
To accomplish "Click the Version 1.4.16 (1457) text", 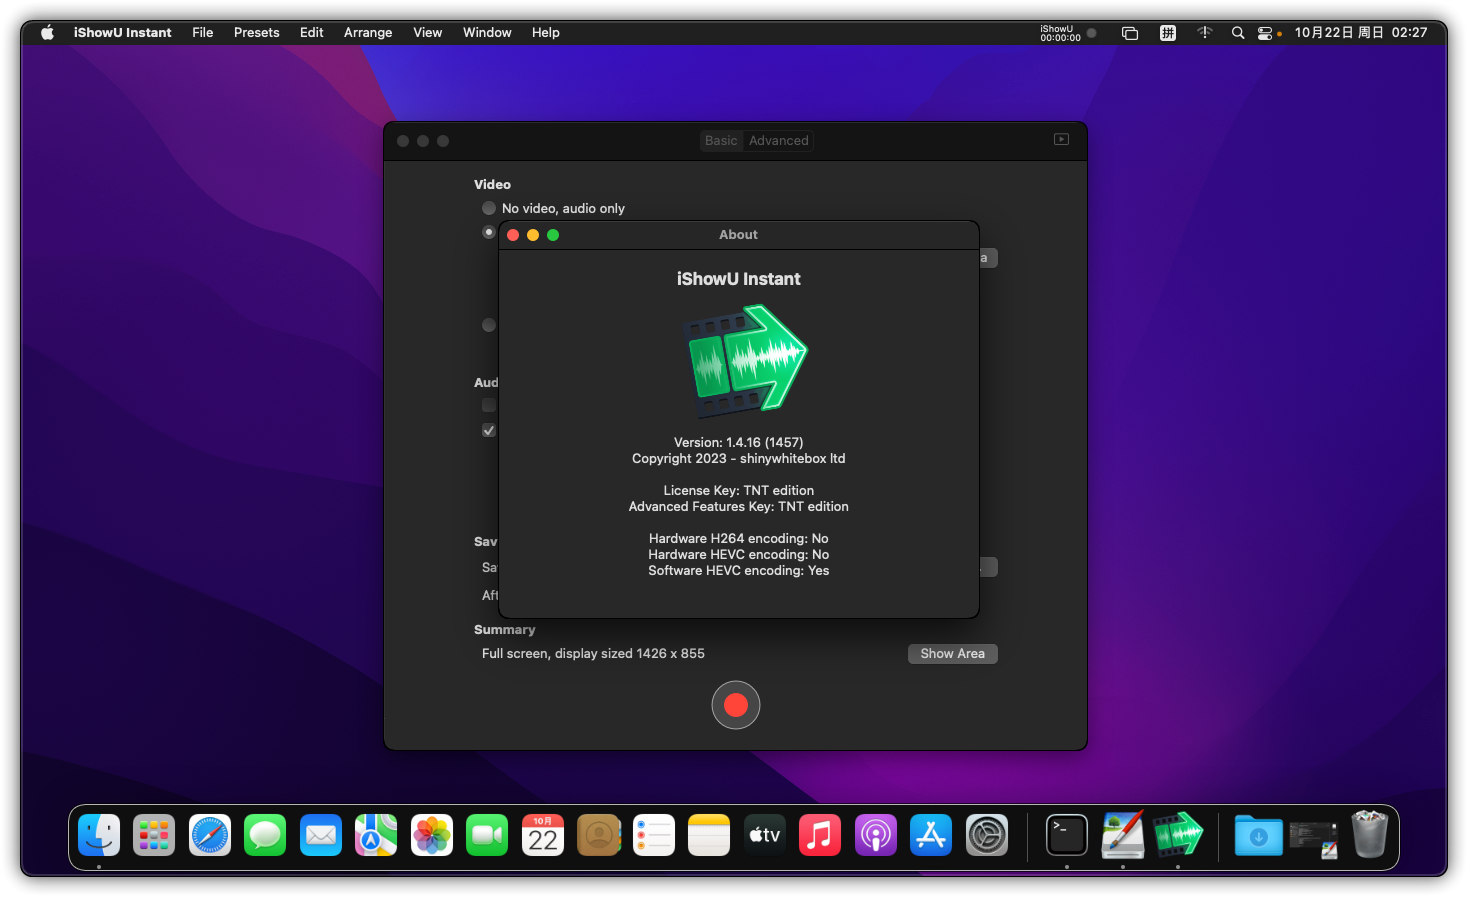I will pos(739,442).
